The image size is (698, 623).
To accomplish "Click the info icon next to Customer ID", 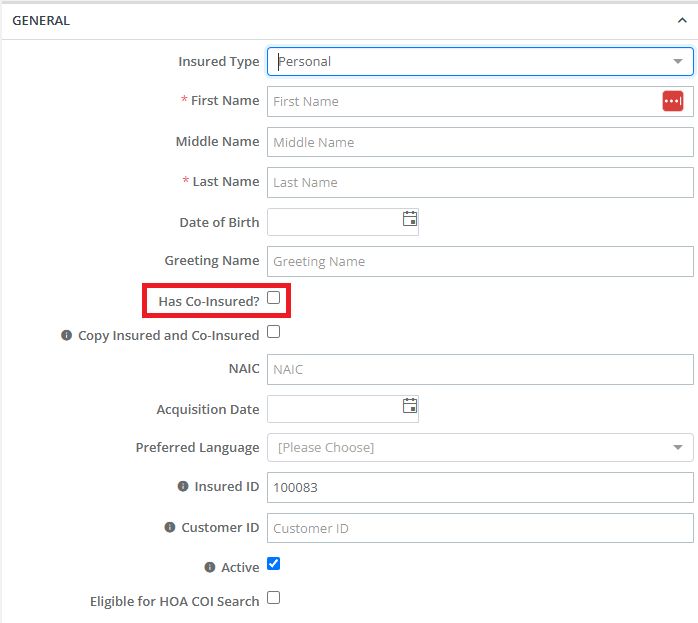I will point(170,527).
